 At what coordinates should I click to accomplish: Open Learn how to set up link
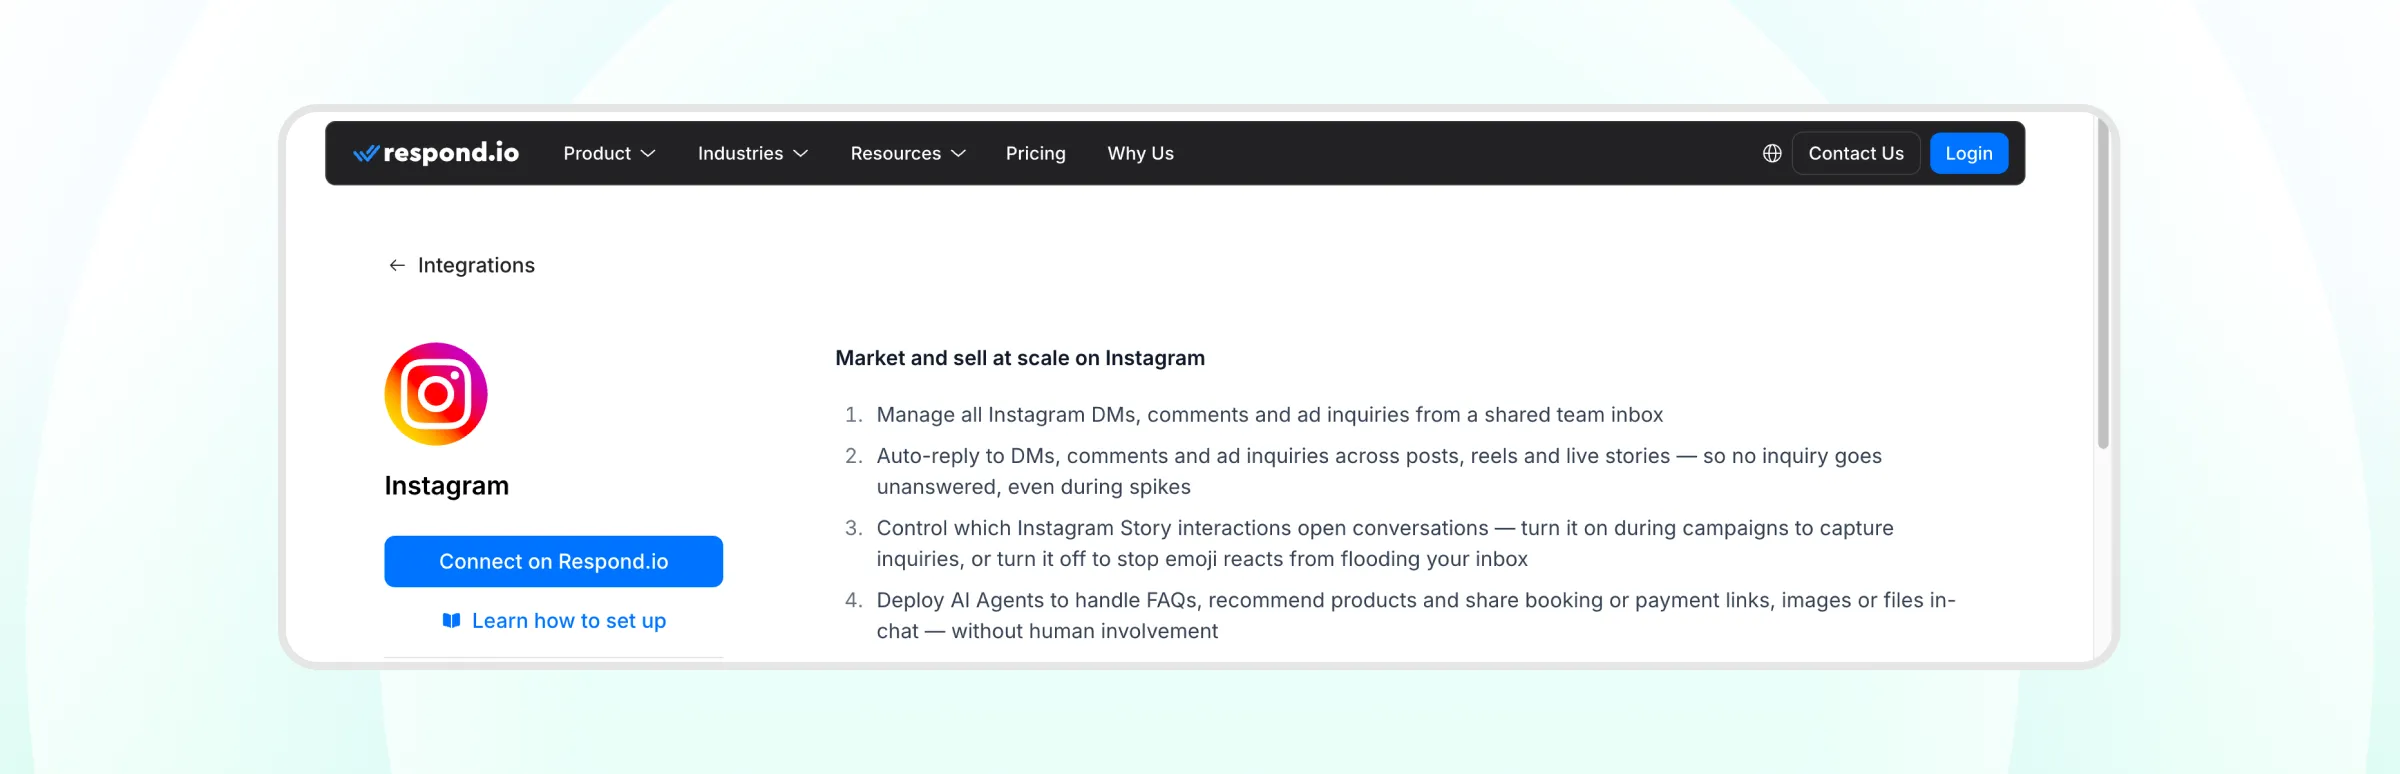[569, 621]
